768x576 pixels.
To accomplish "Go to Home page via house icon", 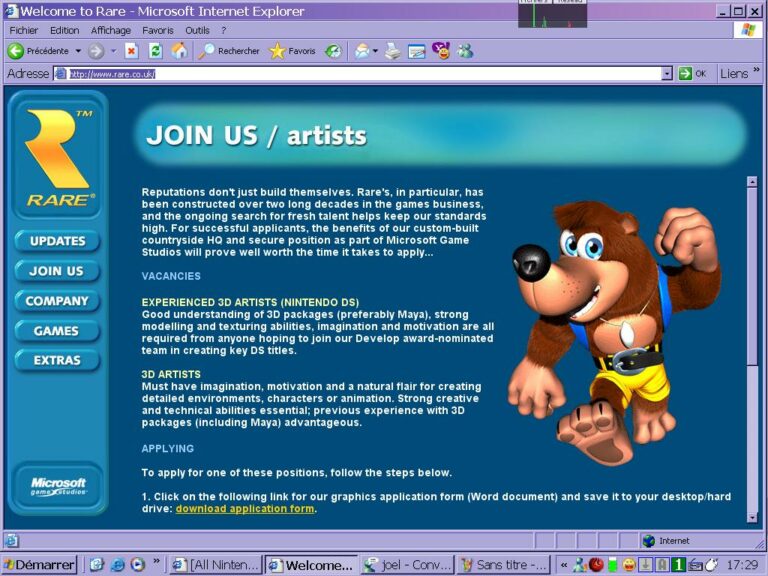I will click(179, 51).
